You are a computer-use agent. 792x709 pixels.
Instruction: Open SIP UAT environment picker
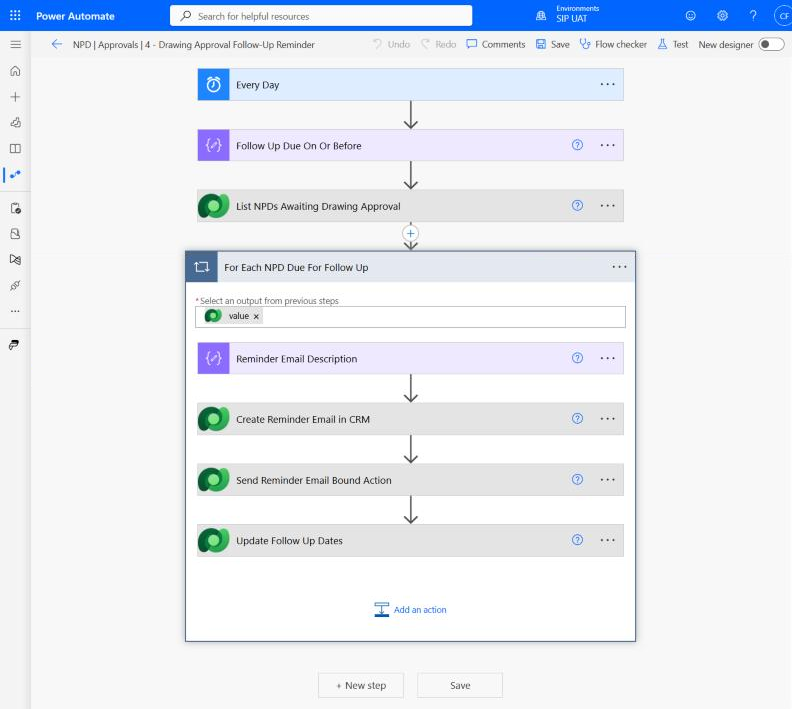[577, 14]
